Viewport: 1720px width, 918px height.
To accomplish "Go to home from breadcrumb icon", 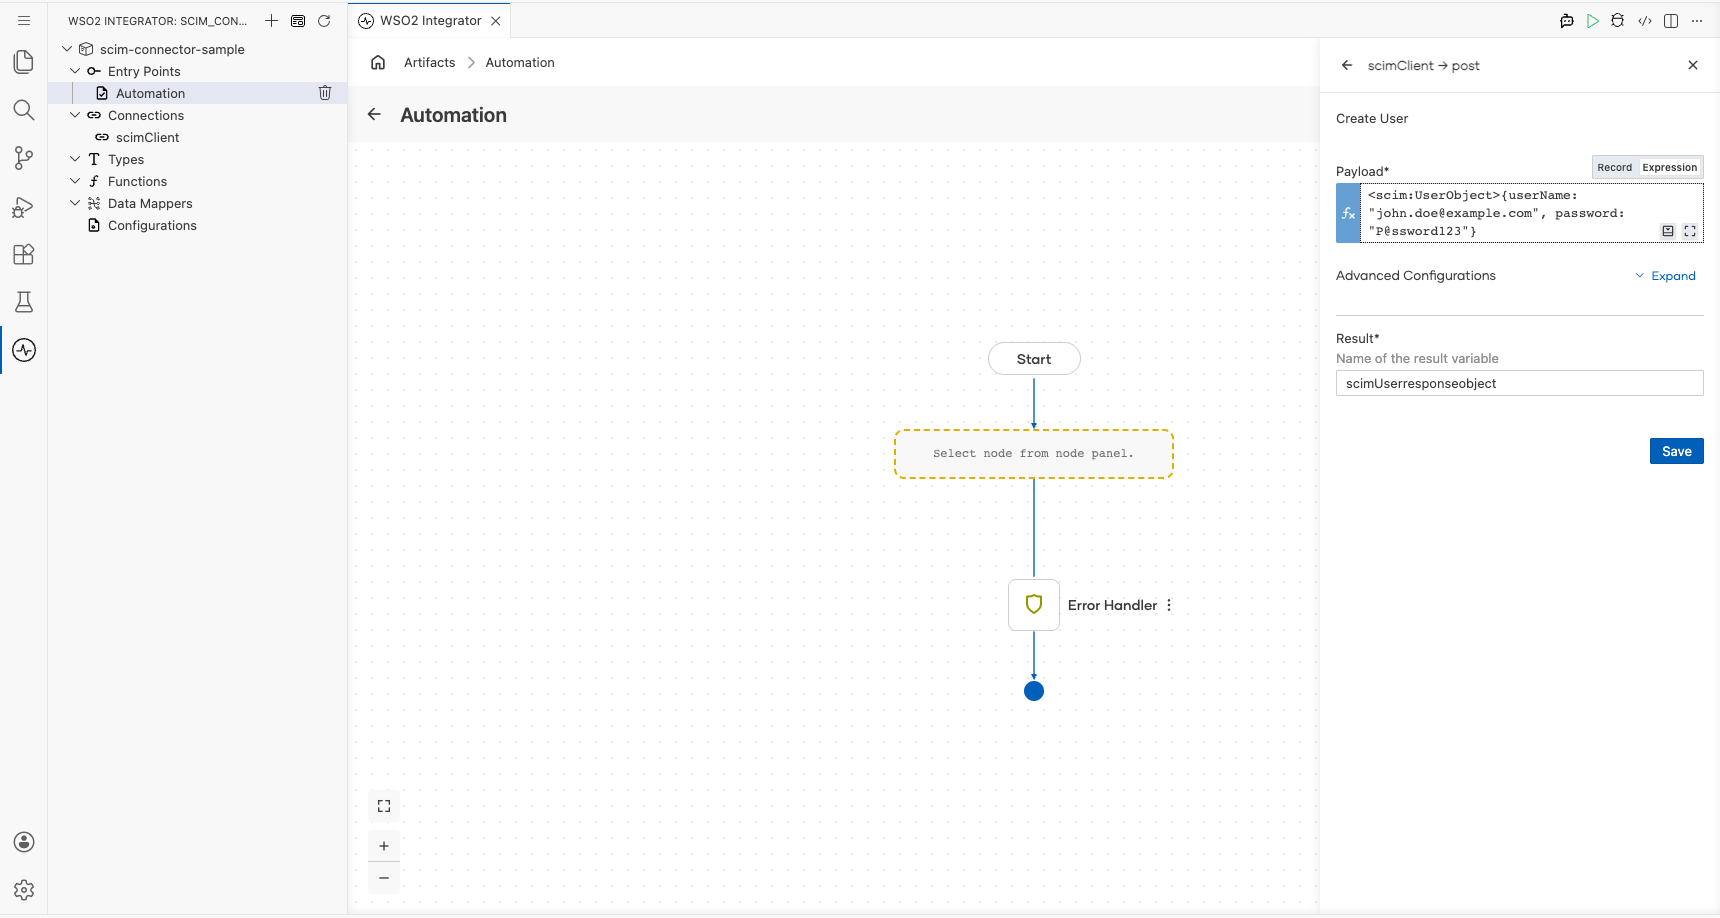I will [378, 62].
